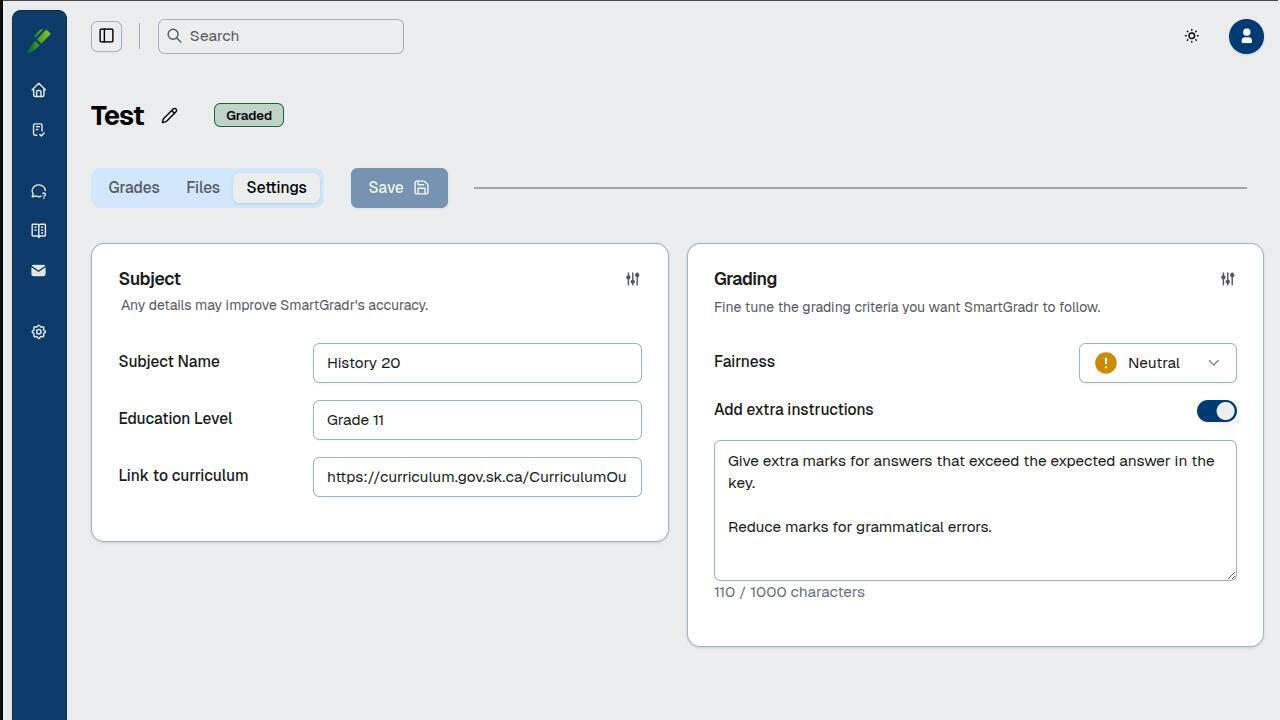Open the gear settings icon in sidebar
The image size is (1280, 720).
(x=39, y=332)
